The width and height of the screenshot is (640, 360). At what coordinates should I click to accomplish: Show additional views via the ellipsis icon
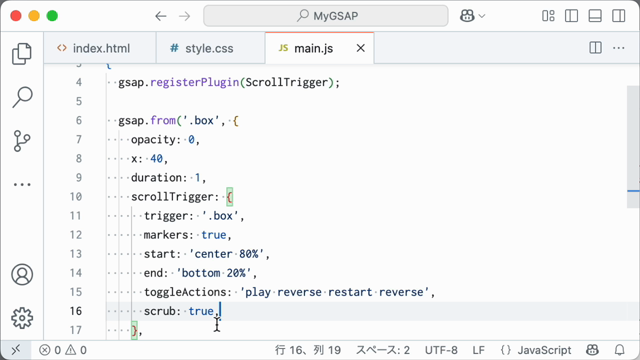point(22,184)
